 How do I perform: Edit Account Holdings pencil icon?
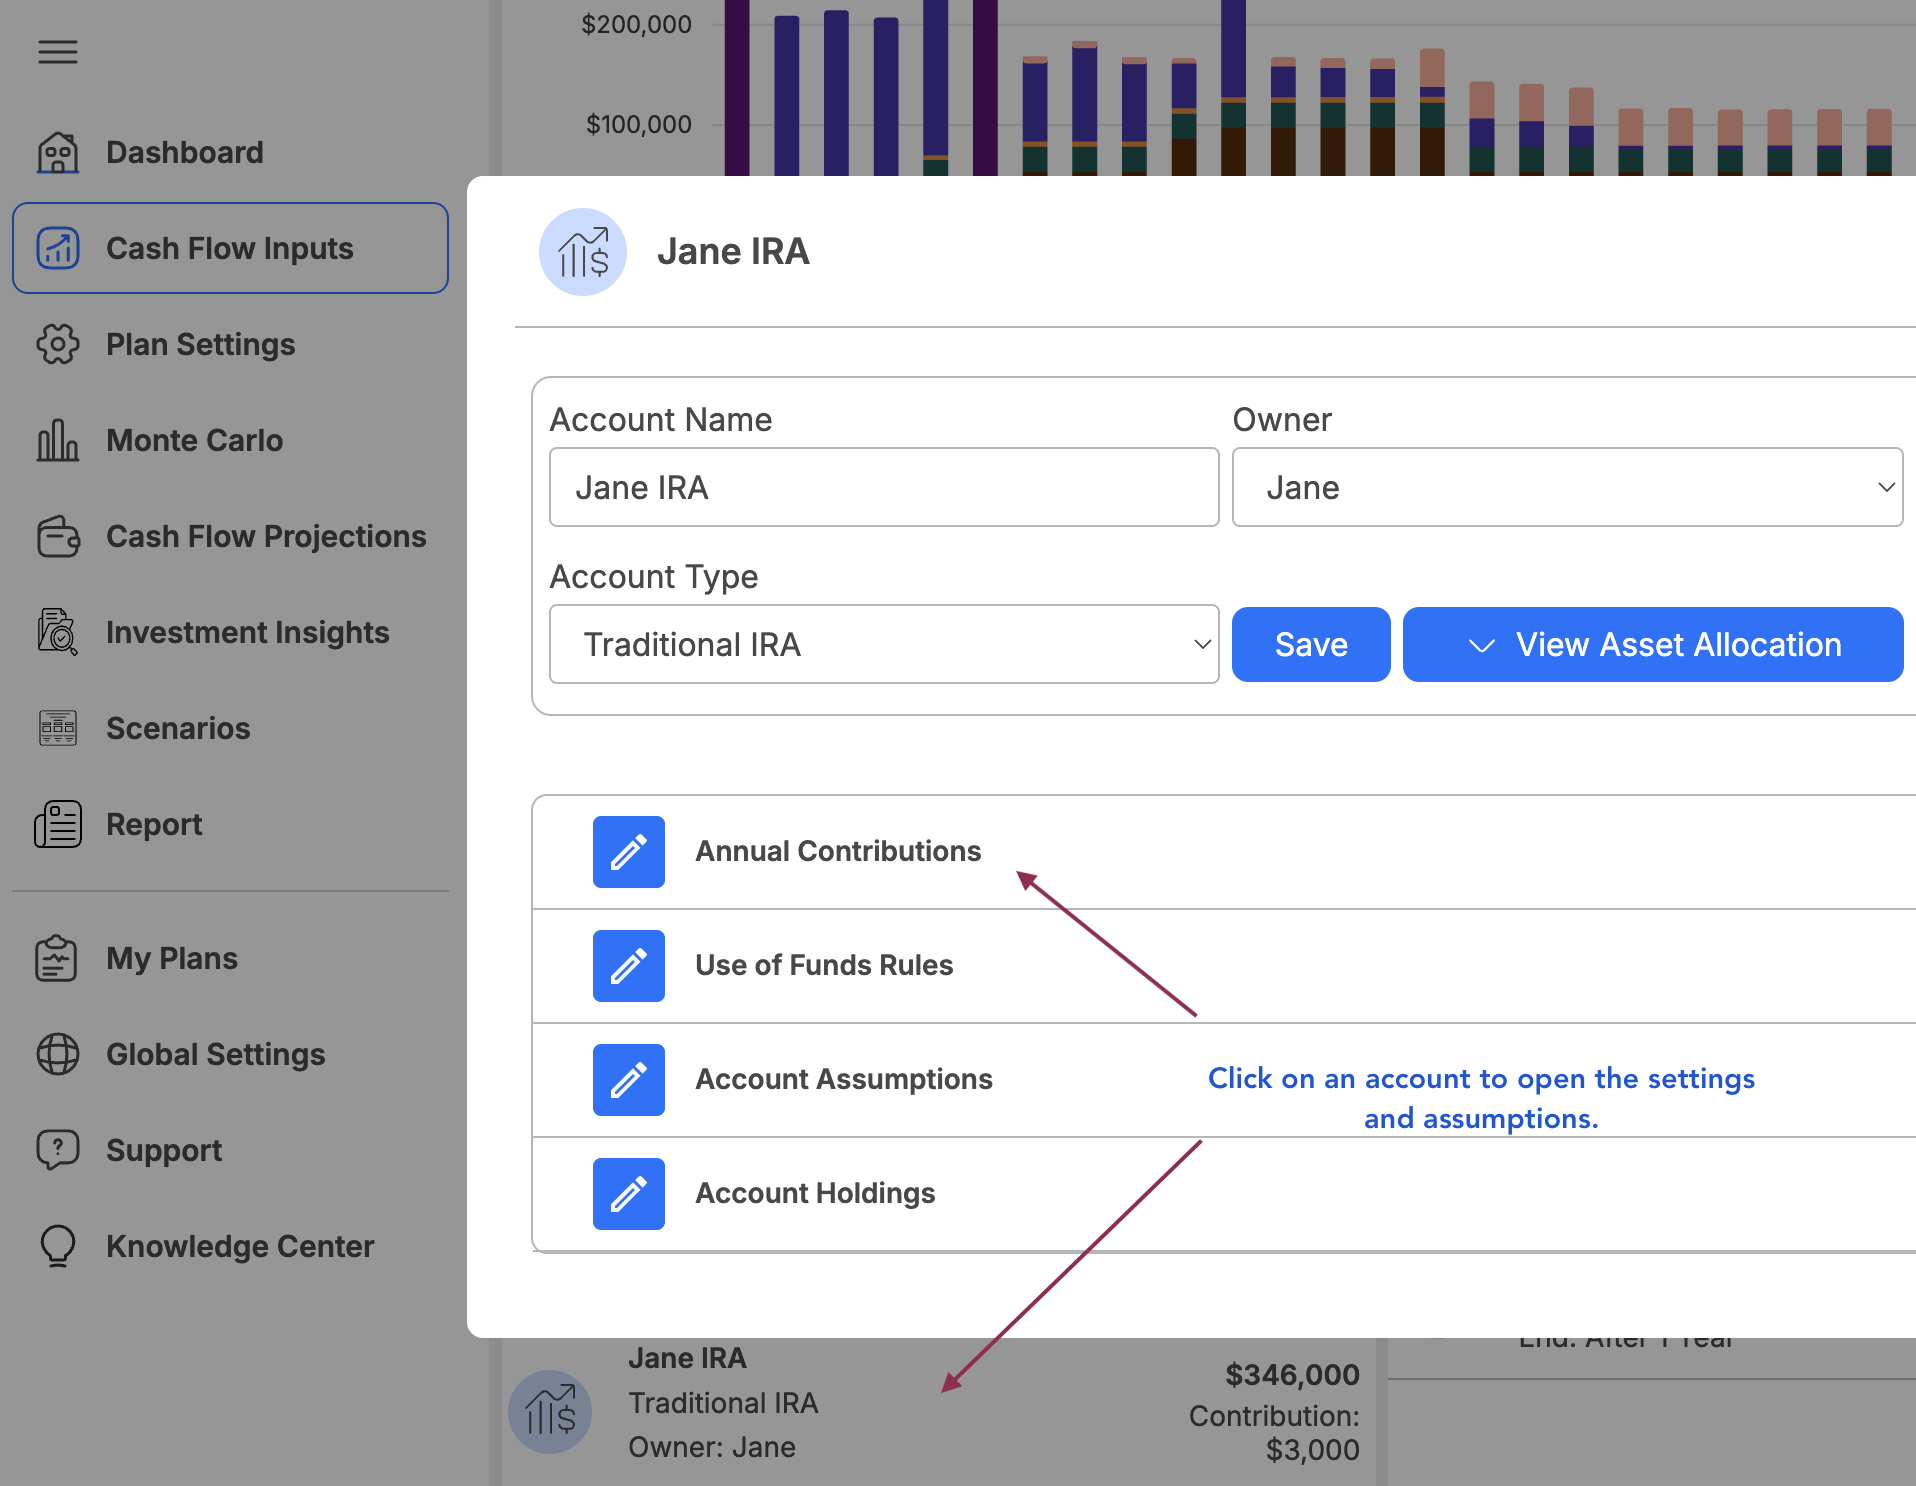[x=629, y=1194]
